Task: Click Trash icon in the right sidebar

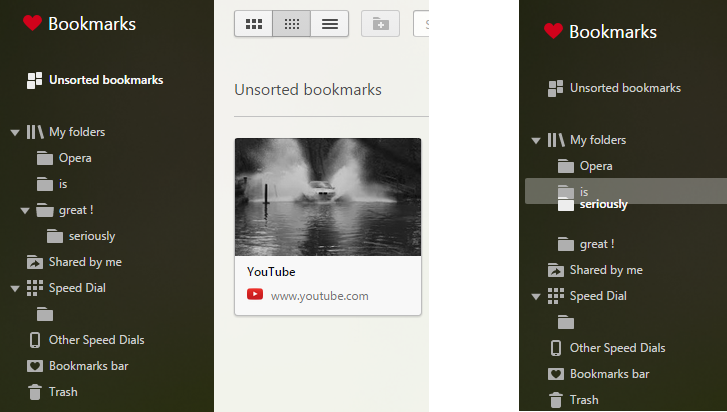Action: pyautogui.click(x=556, y=400)
